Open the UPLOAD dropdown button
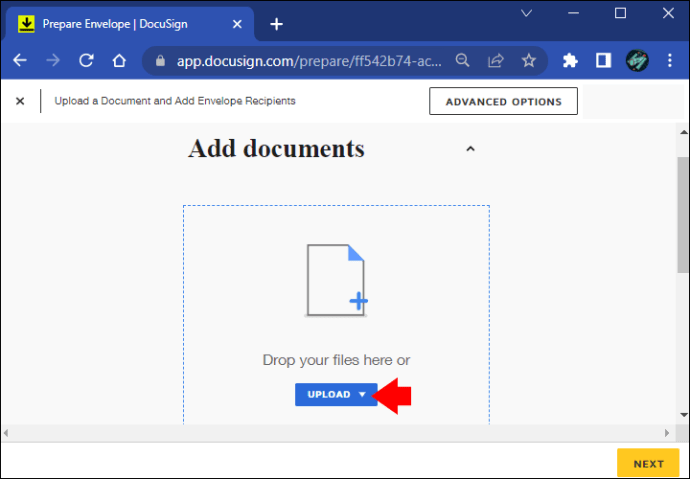The width and height of the screenshot is (690, 479). pos(336,395)
